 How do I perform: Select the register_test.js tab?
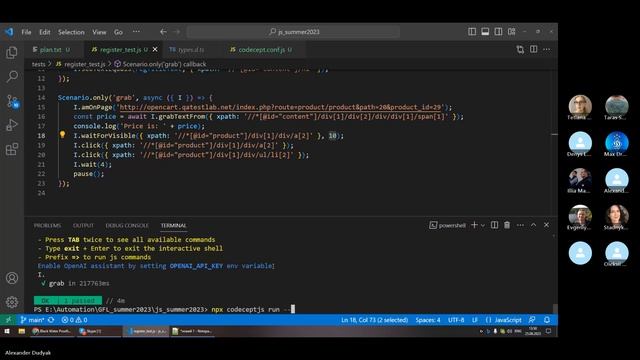click(x=120, y=49)
